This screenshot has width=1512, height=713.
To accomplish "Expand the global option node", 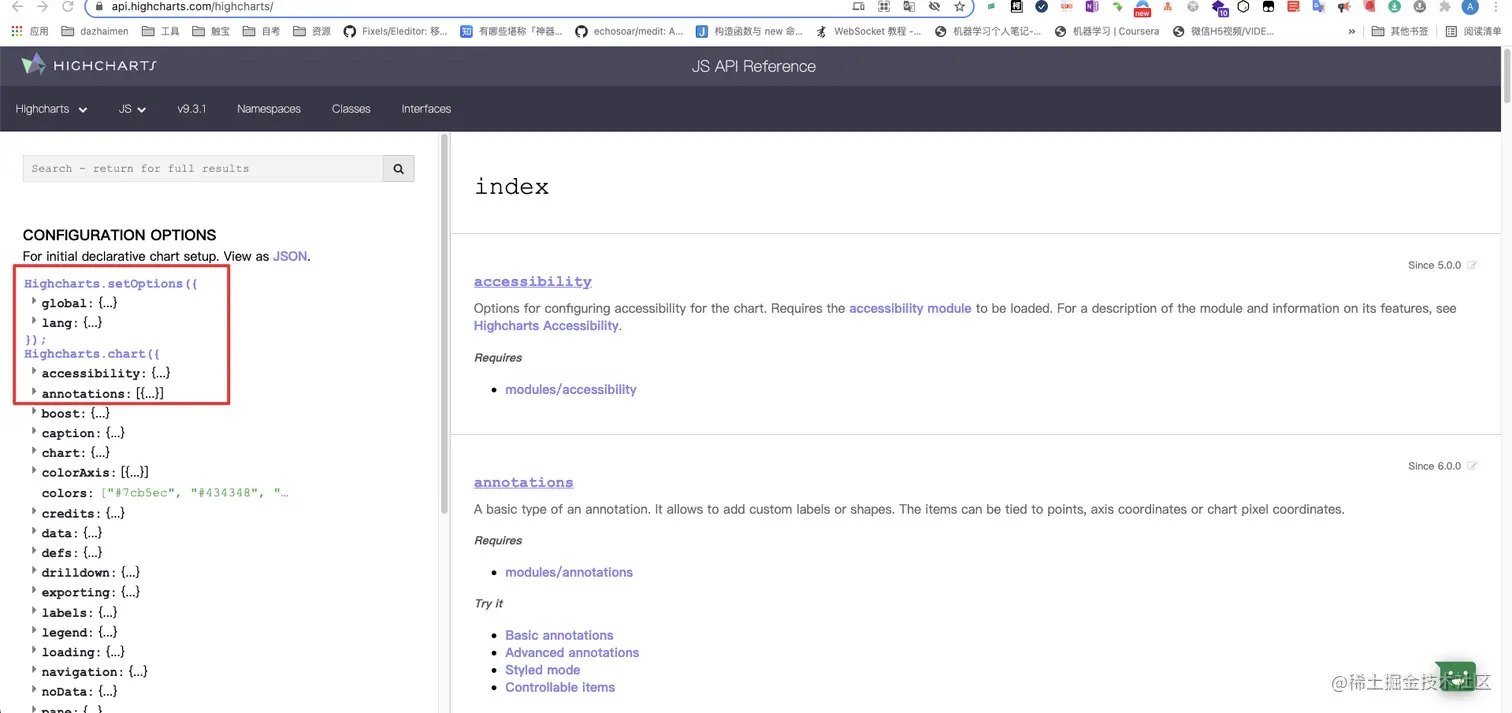I will pyautogui.click(x=34, y=302).
